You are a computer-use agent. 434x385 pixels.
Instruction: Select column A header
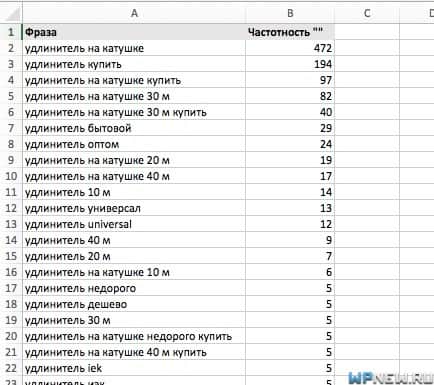tap(134, 13)
